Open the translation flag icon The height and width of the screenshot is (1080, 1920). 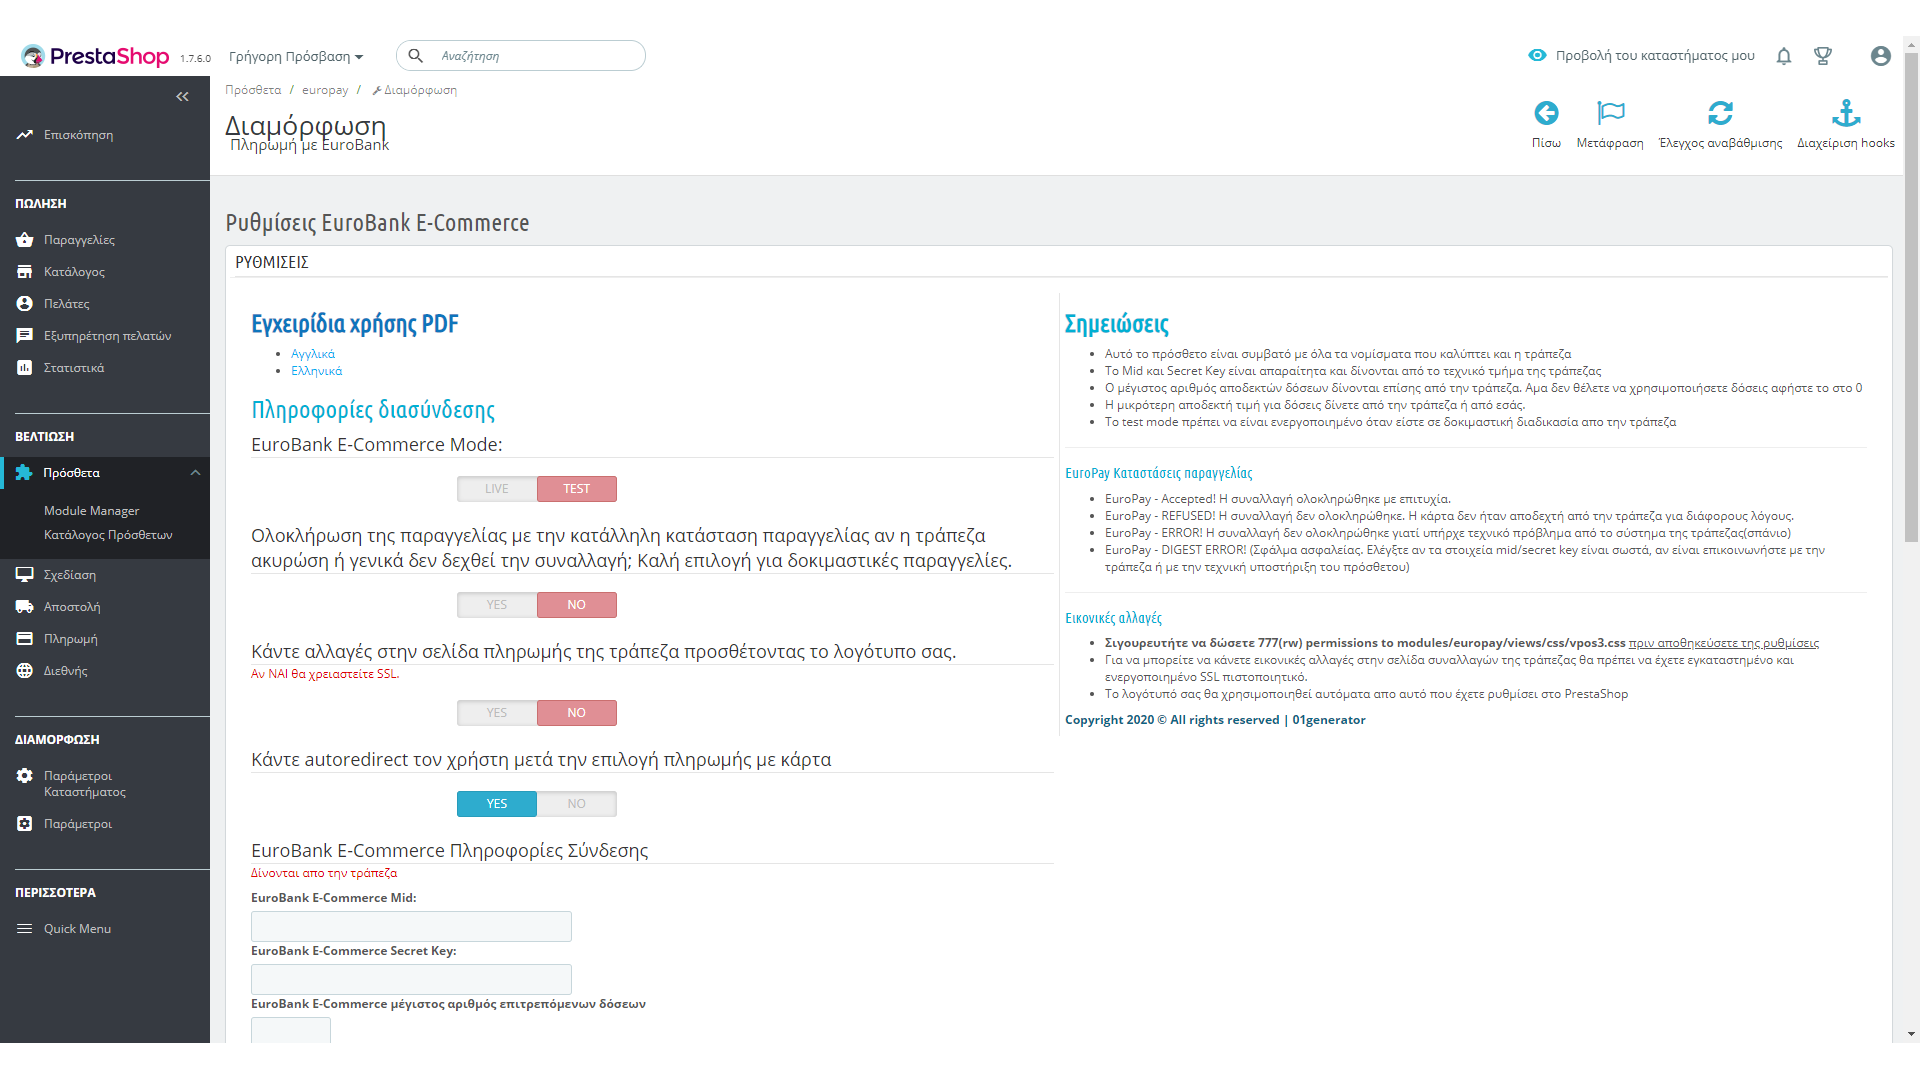(x=1610, y=113)
